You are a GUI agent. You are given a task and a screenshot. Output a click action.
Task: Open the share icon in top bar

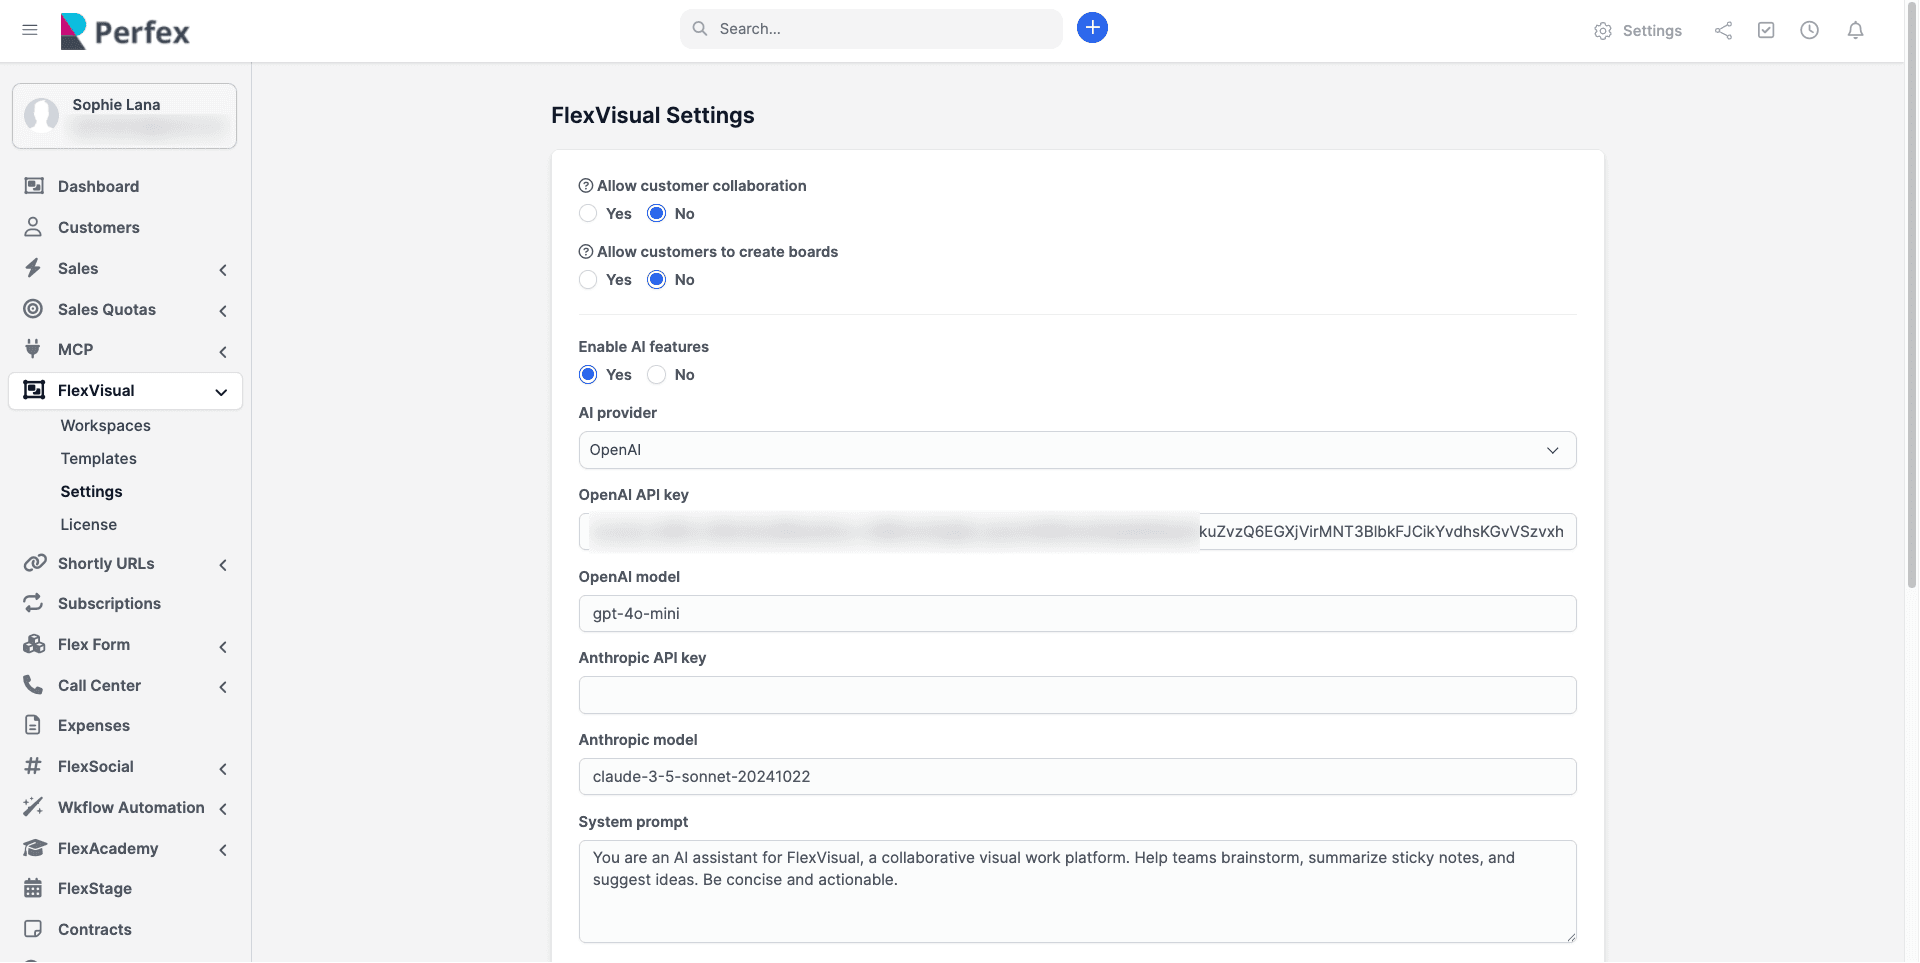tap(1723, 31)
